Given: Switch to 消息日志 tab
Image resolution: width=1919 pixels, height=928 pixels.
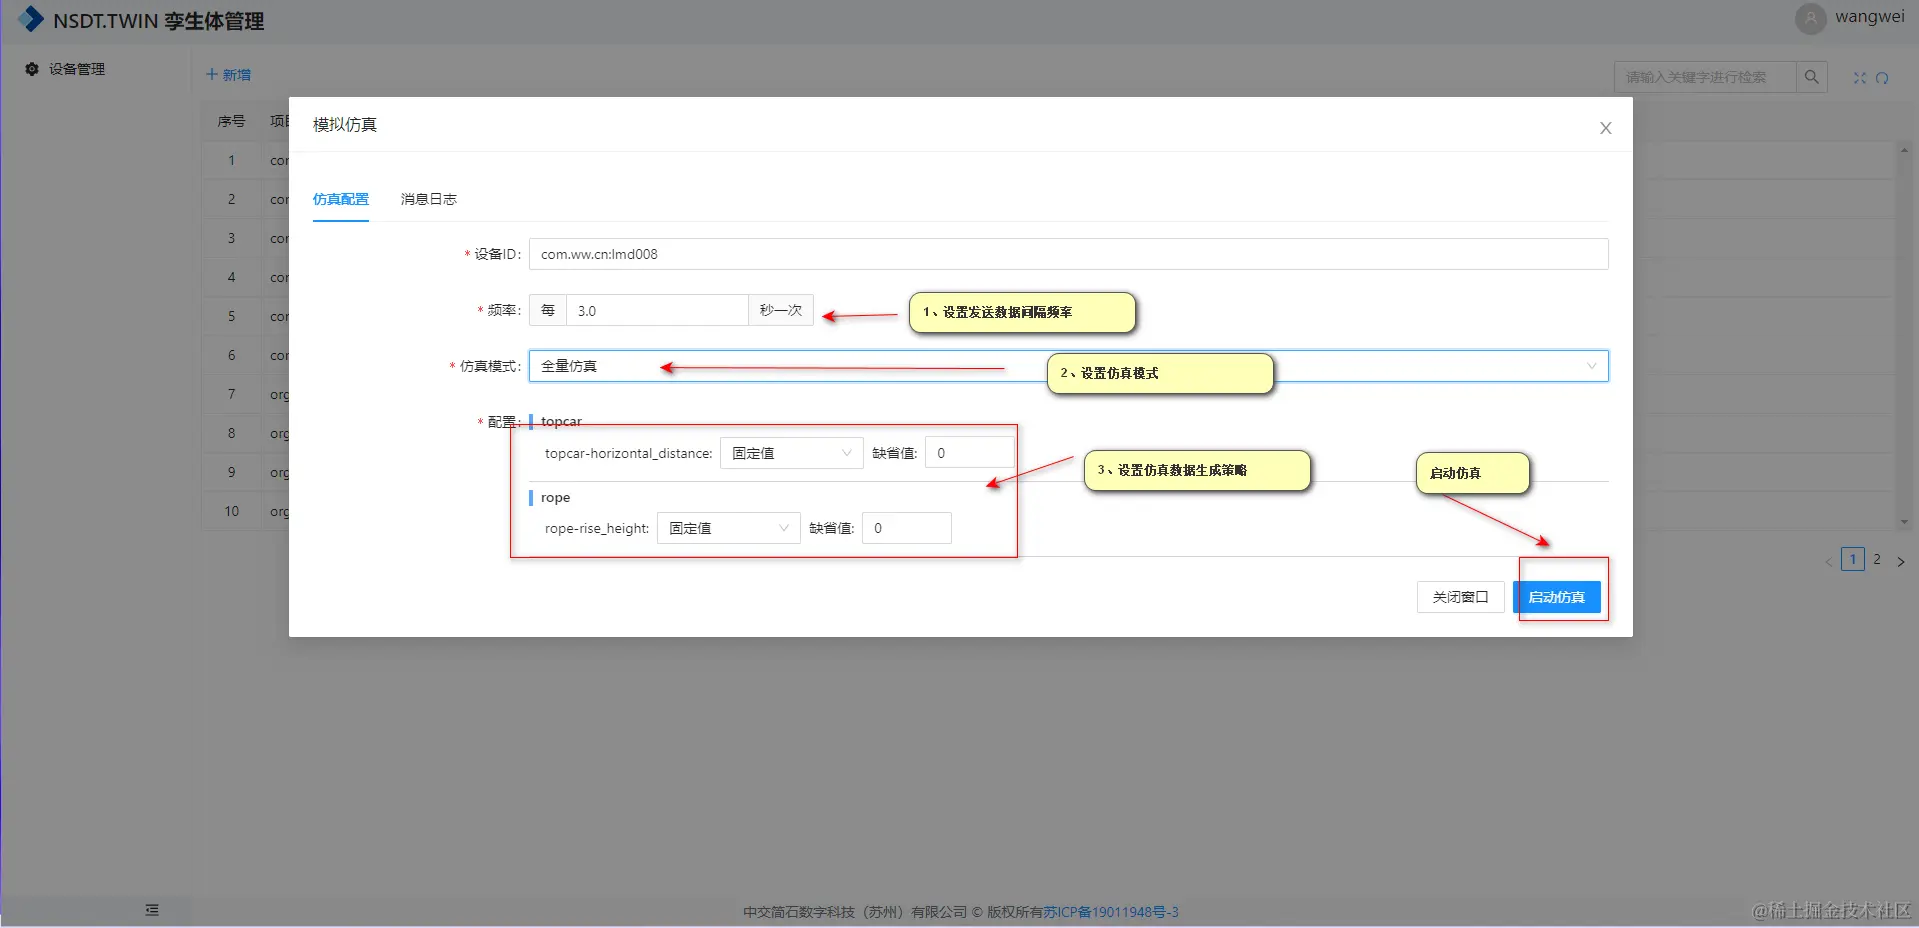Looking at the screenshot, I should point(429,199).
